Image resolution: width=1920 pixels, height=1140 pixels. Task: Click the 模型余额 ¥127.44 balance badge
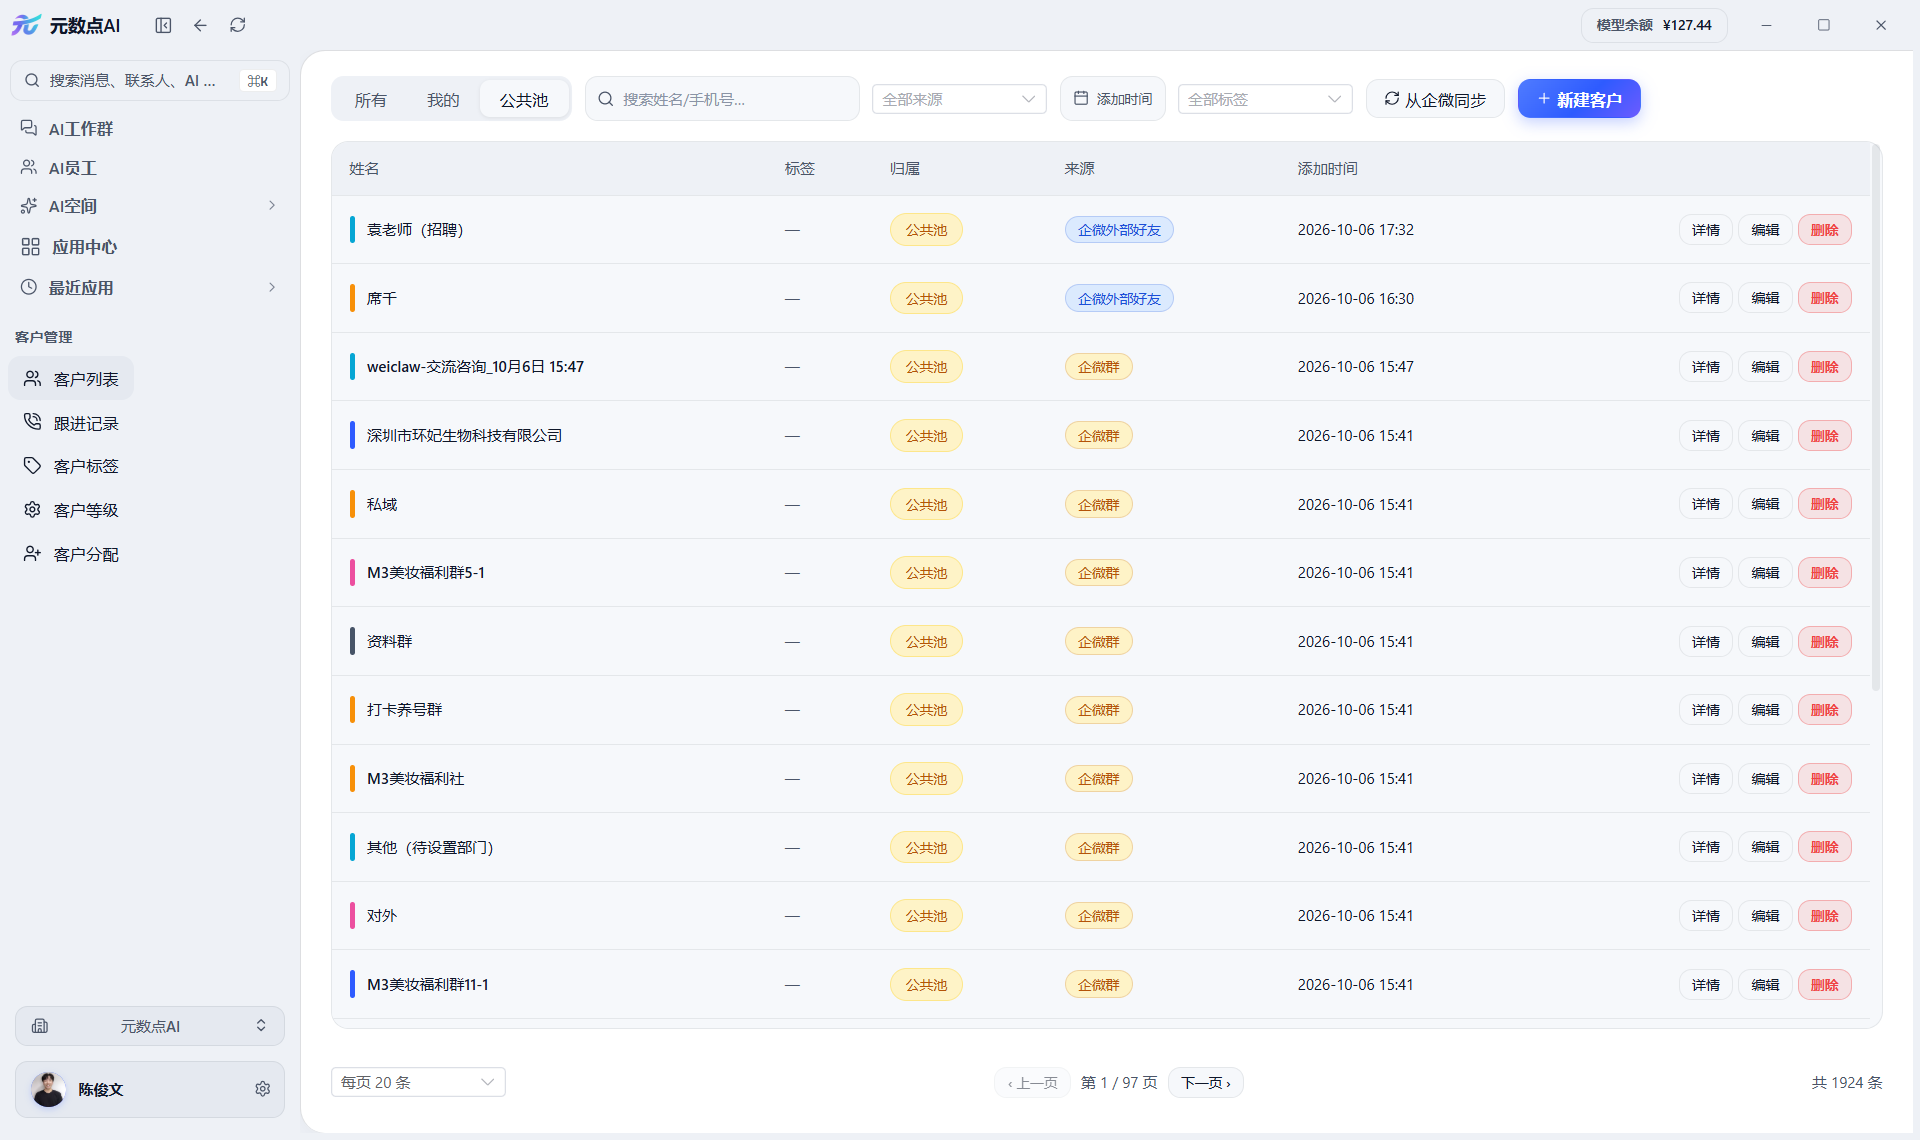[1653, 25]
